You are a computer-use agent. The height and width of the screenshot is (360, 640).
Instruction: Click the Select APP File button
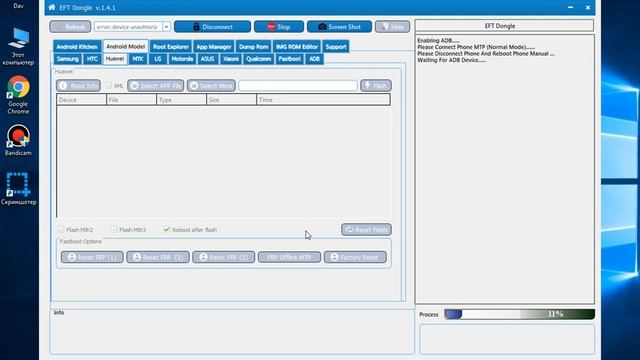[x=156, y=85]
